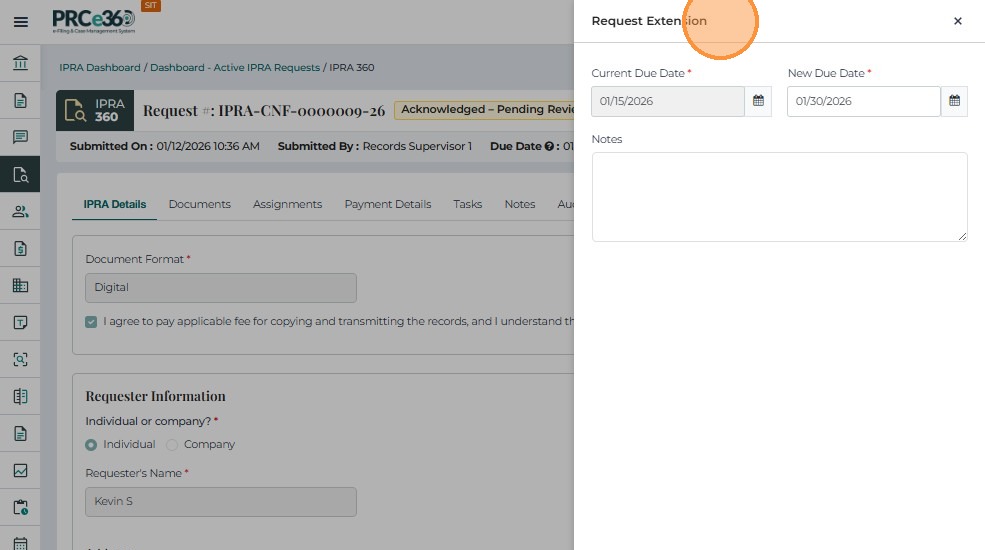Click the IPRA 360 breadcrumb text
This screenshot has width=985, height=550.
point(352,67)
